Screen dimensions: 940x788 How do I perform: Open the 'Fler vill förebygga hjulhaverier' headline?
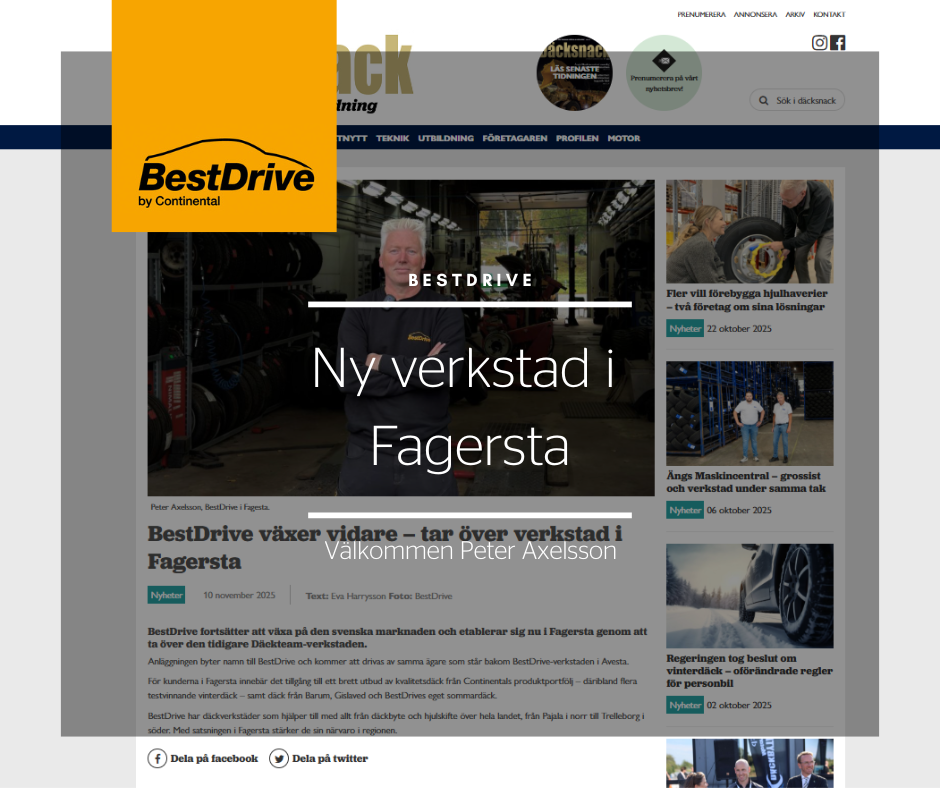(x=747, y=300)
